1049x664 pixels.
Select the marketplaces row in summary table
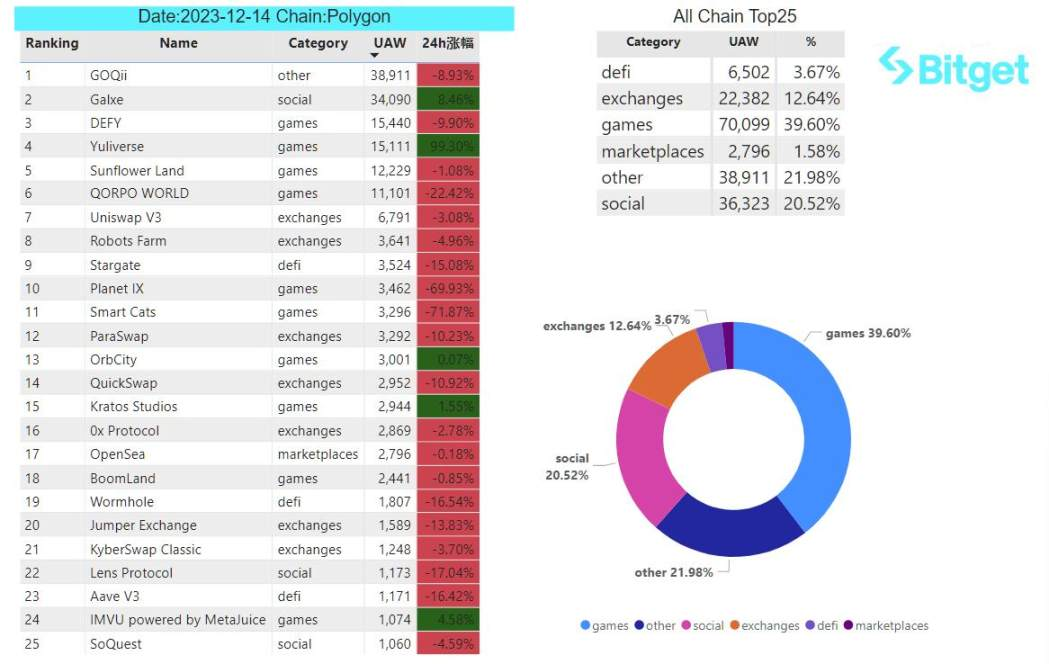coord(721,152)
